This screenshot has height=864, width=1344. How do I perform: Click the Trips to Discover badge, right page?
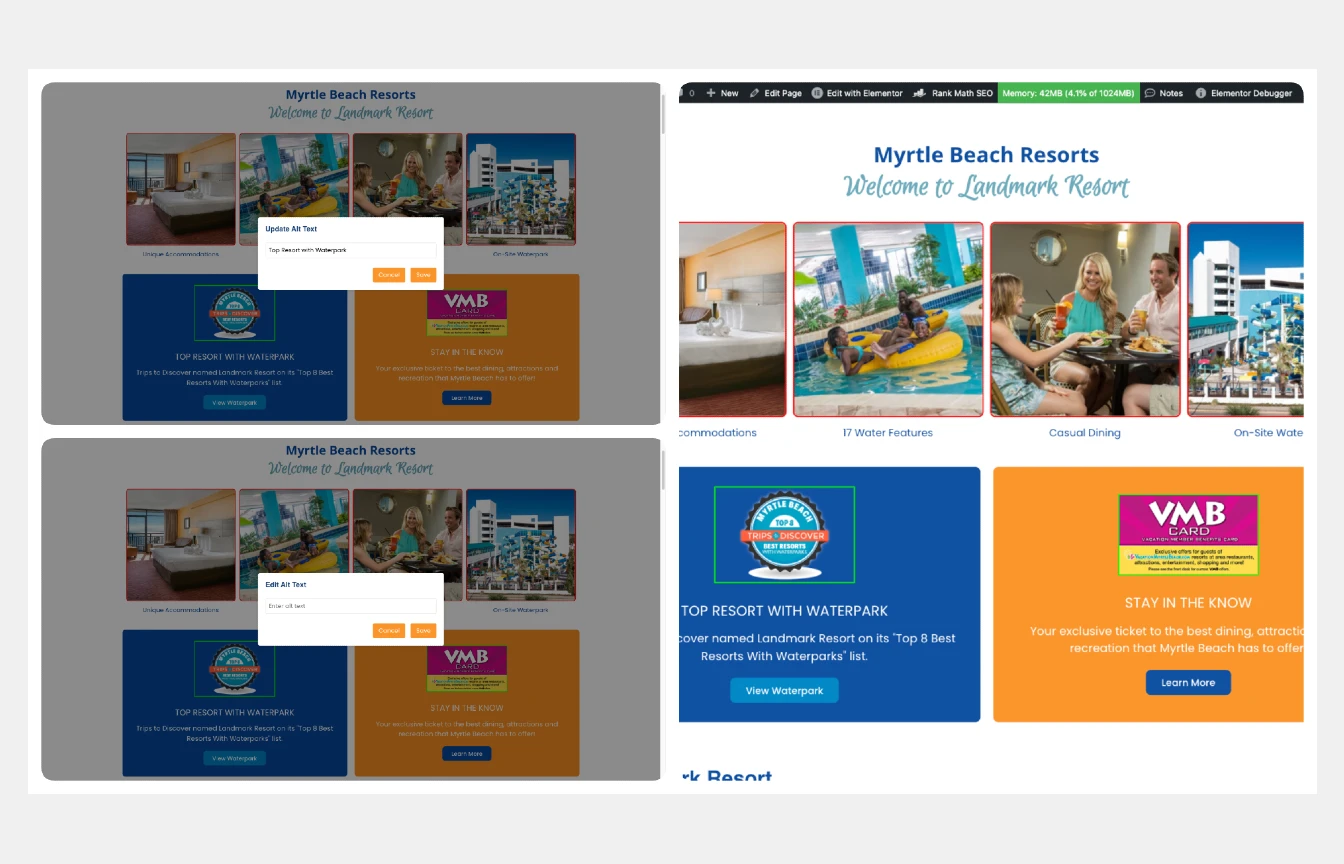coord(784,534)
